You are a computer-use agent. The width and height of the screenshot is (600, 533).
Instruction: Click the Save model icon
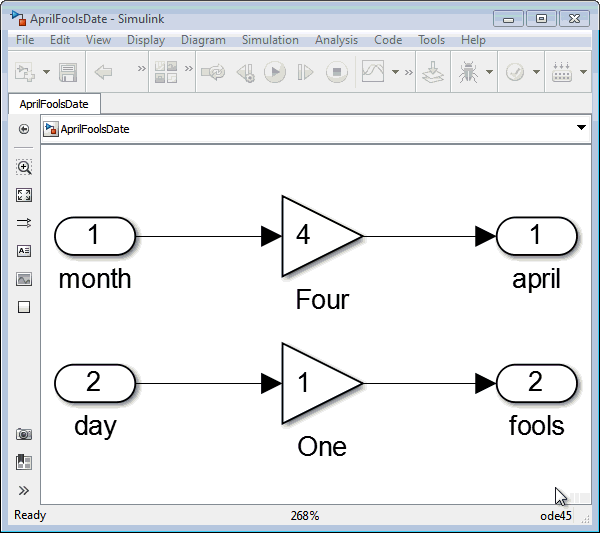(68, 73)
